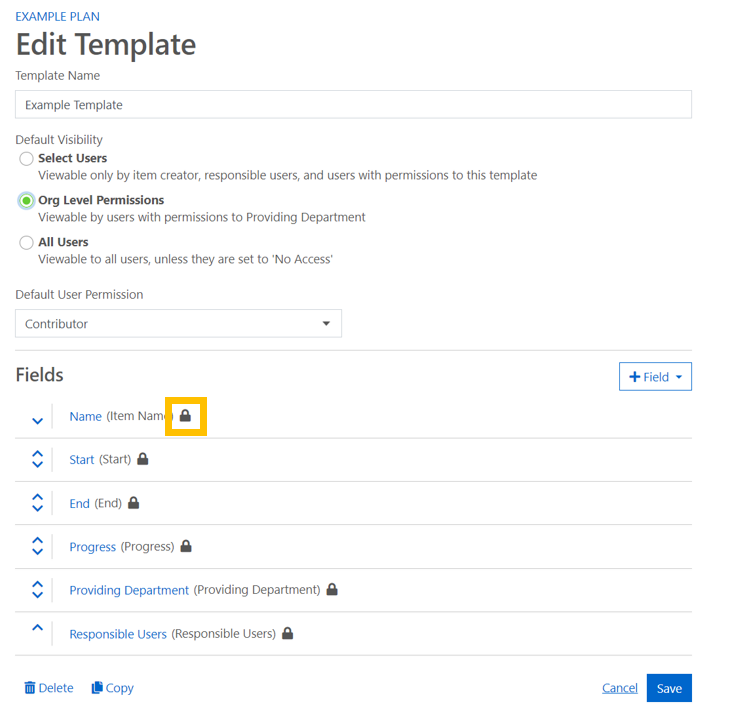The image size is (730, 726).
Task: Open the Default User Permission Contributor dropdown
Action: tap(178, 324)
